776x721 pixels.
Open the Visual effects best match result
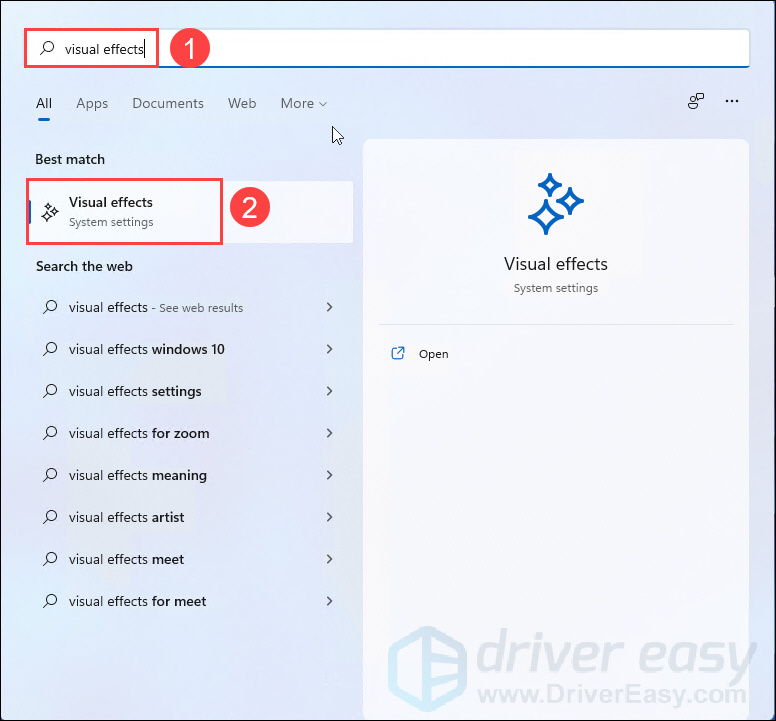191,212
